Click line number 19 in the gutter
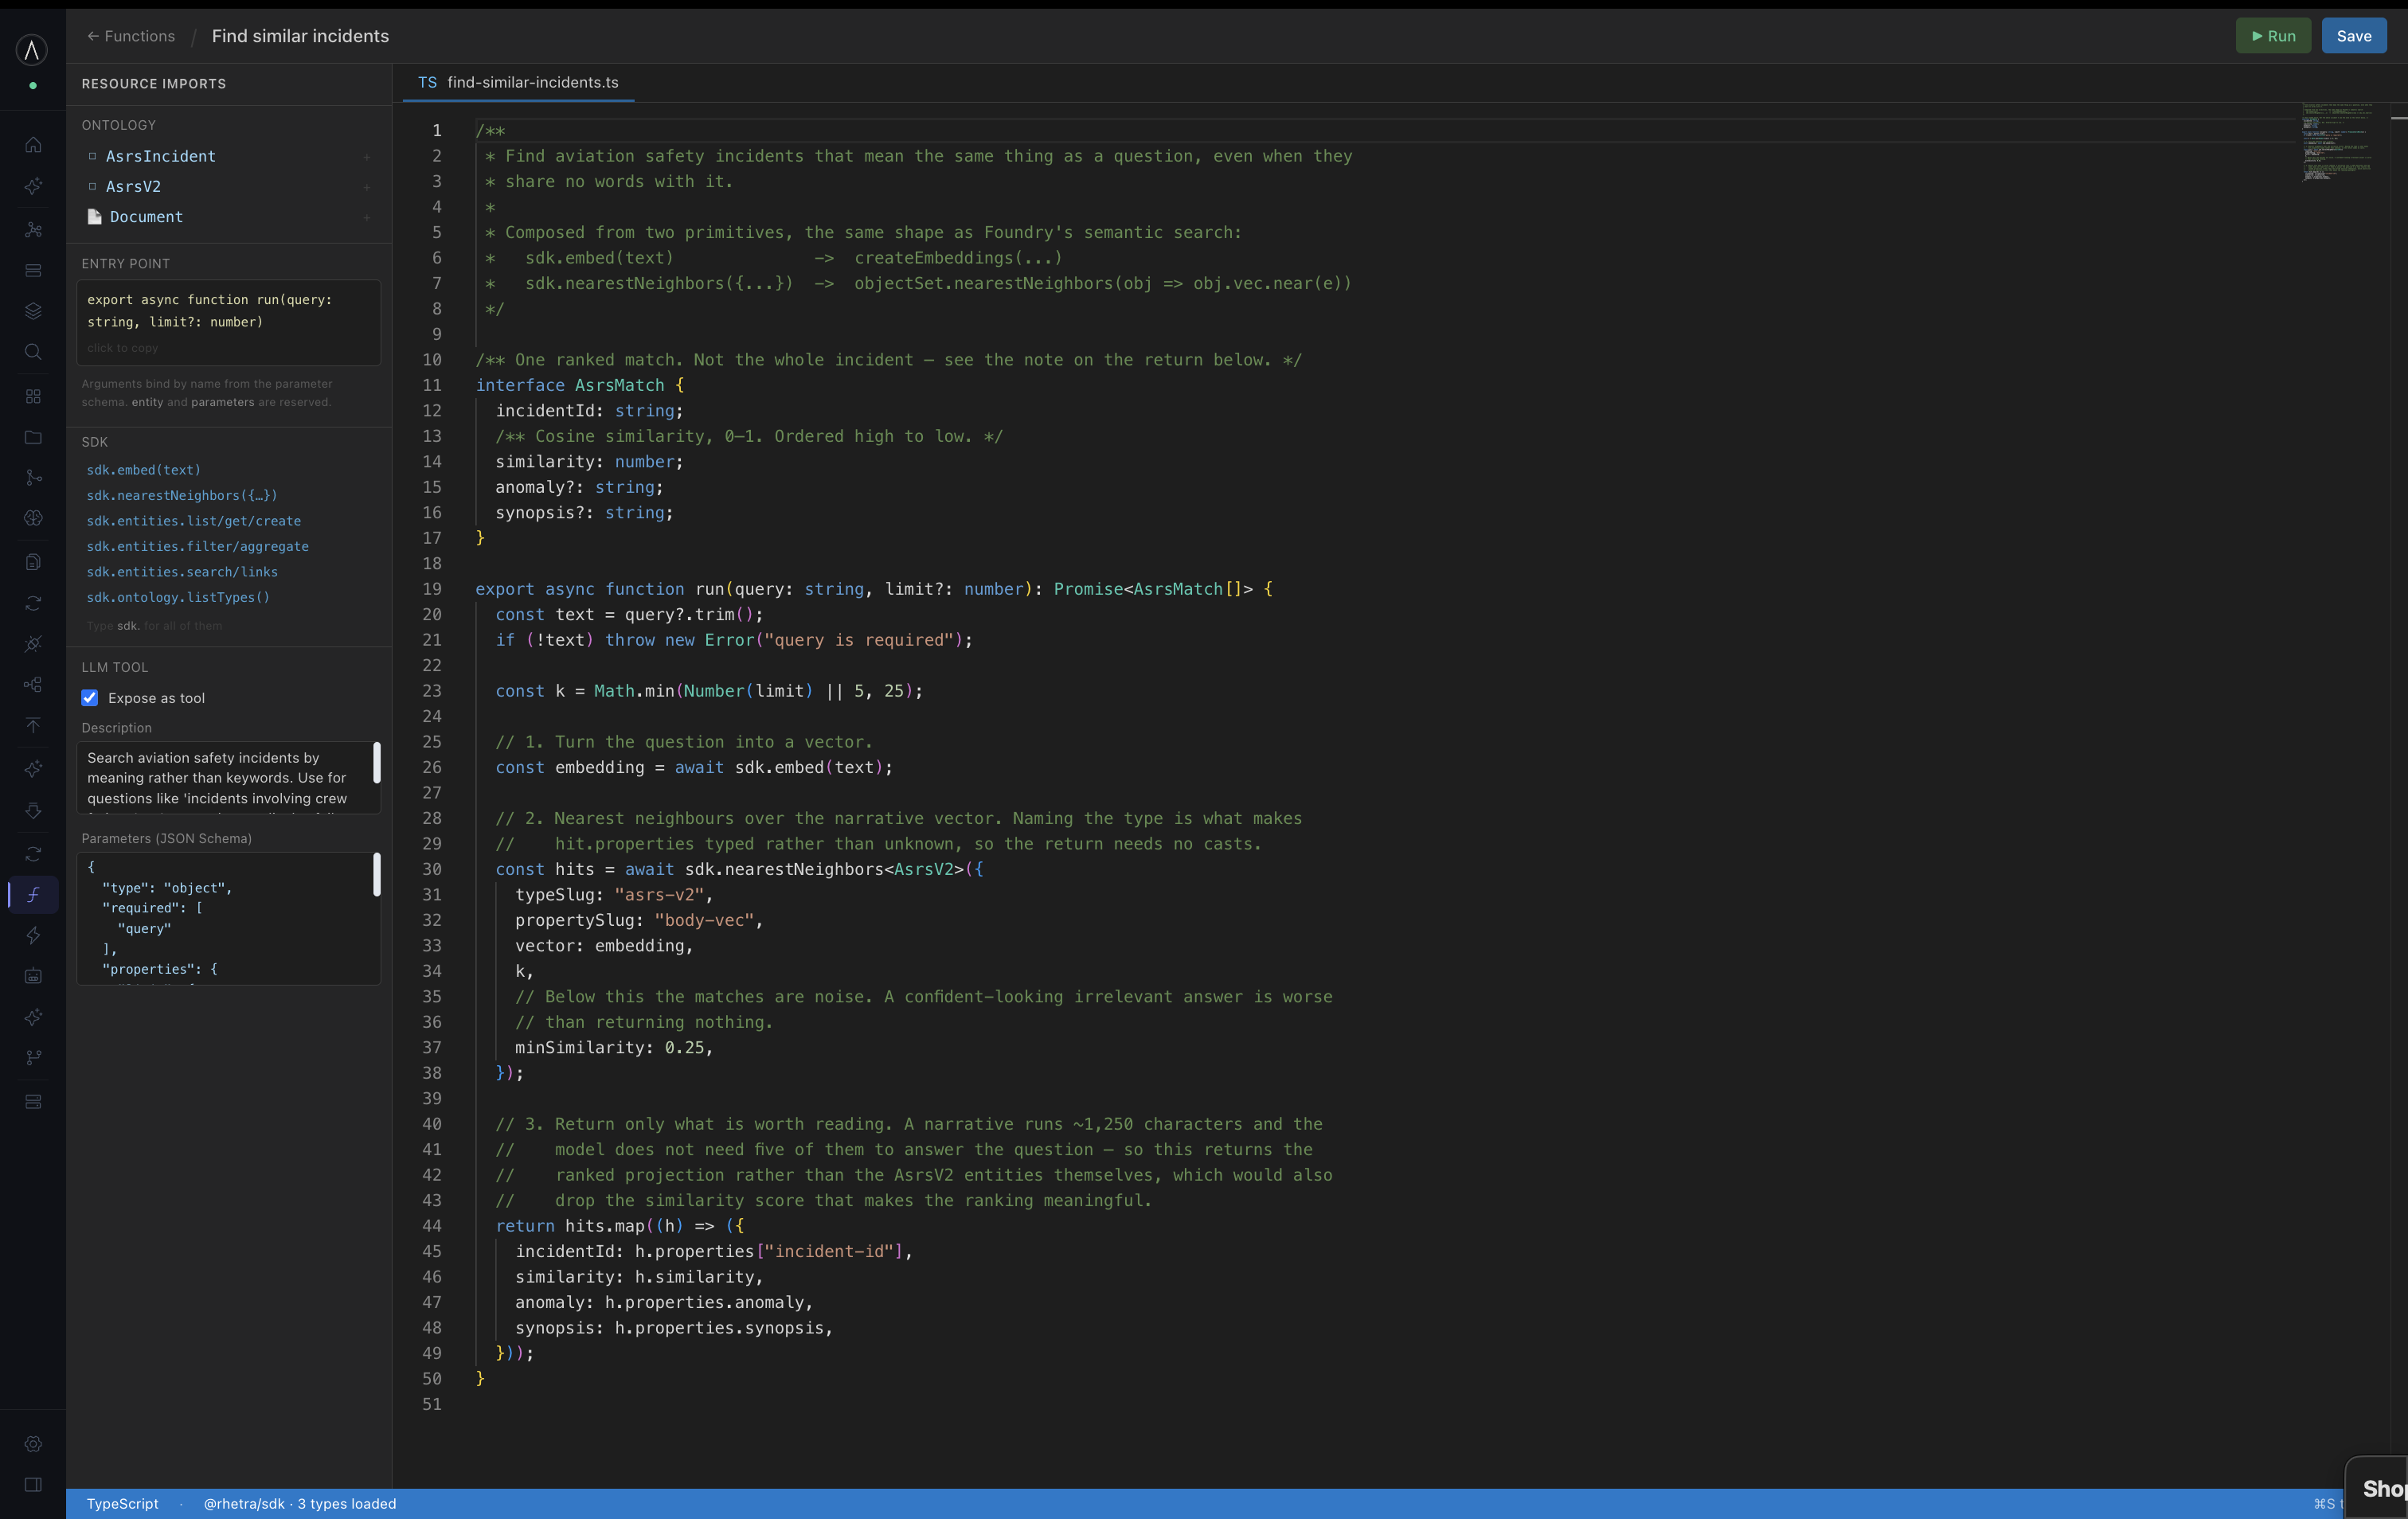 tap(431, 589)
